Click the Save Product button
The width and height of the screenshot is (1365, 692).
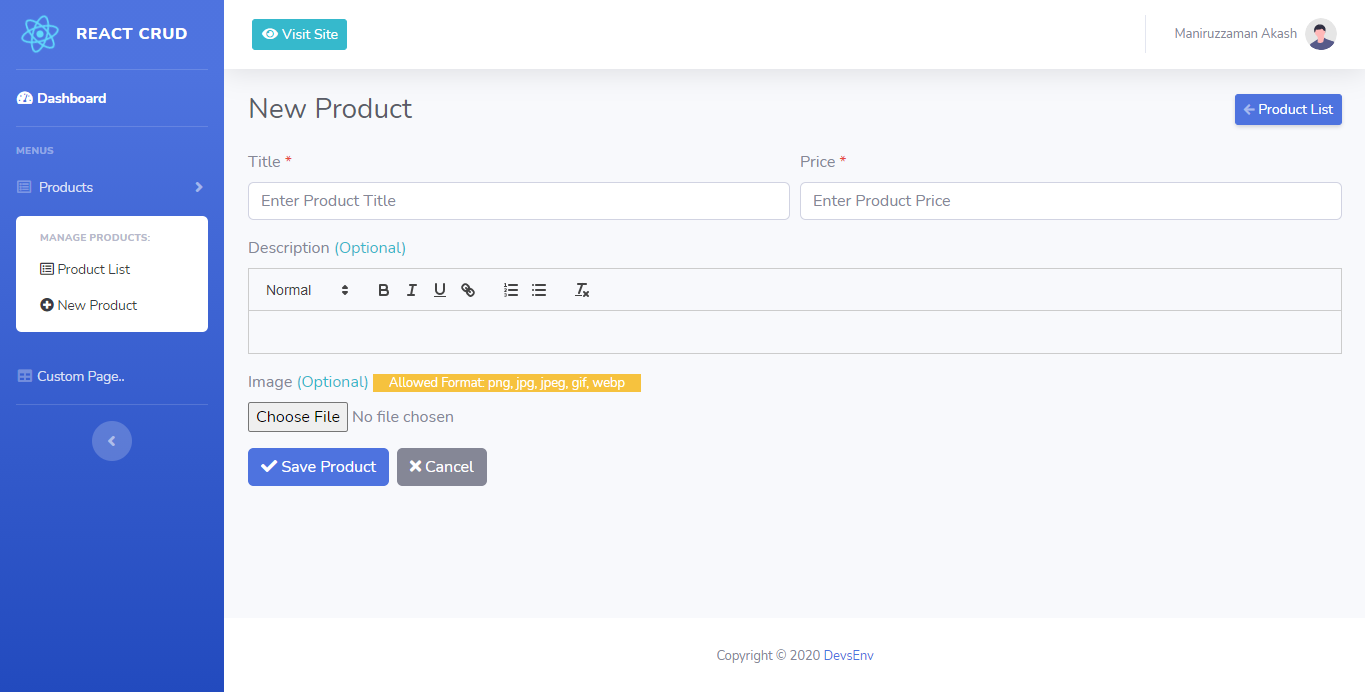pos(318,466)
